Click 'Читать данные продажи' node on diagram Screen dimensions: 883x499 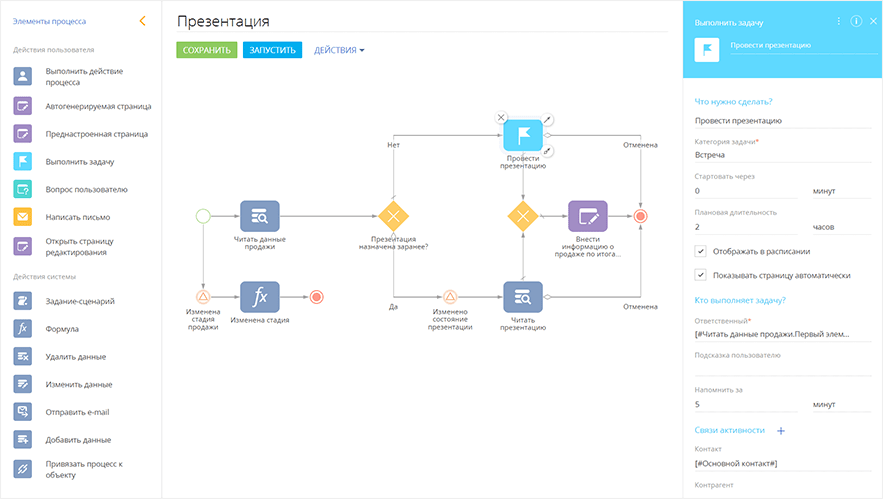point(260,216)
